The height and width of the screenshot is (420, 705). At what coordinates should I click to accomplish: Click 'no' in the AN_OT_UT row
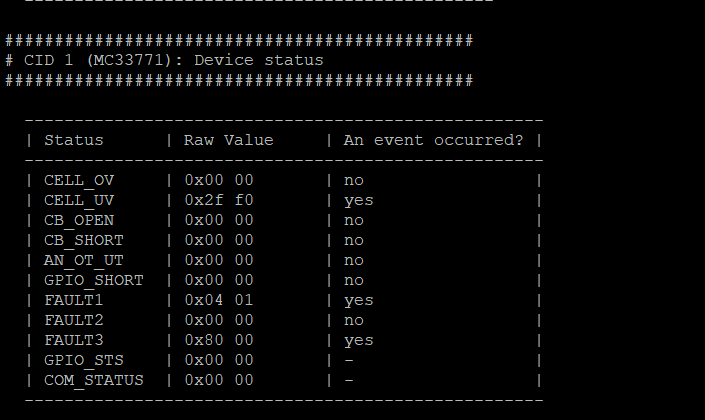point(354,261)
